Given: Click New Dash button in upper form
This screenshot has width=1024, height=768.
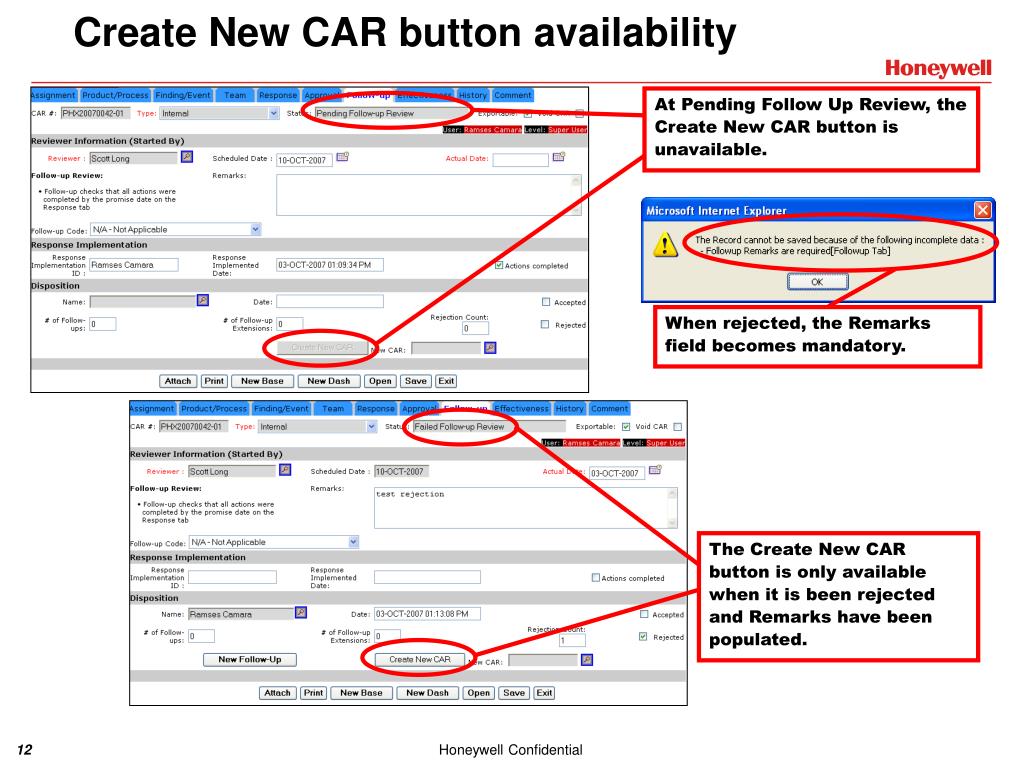Looking at the screenshot, I should point(328,381).
